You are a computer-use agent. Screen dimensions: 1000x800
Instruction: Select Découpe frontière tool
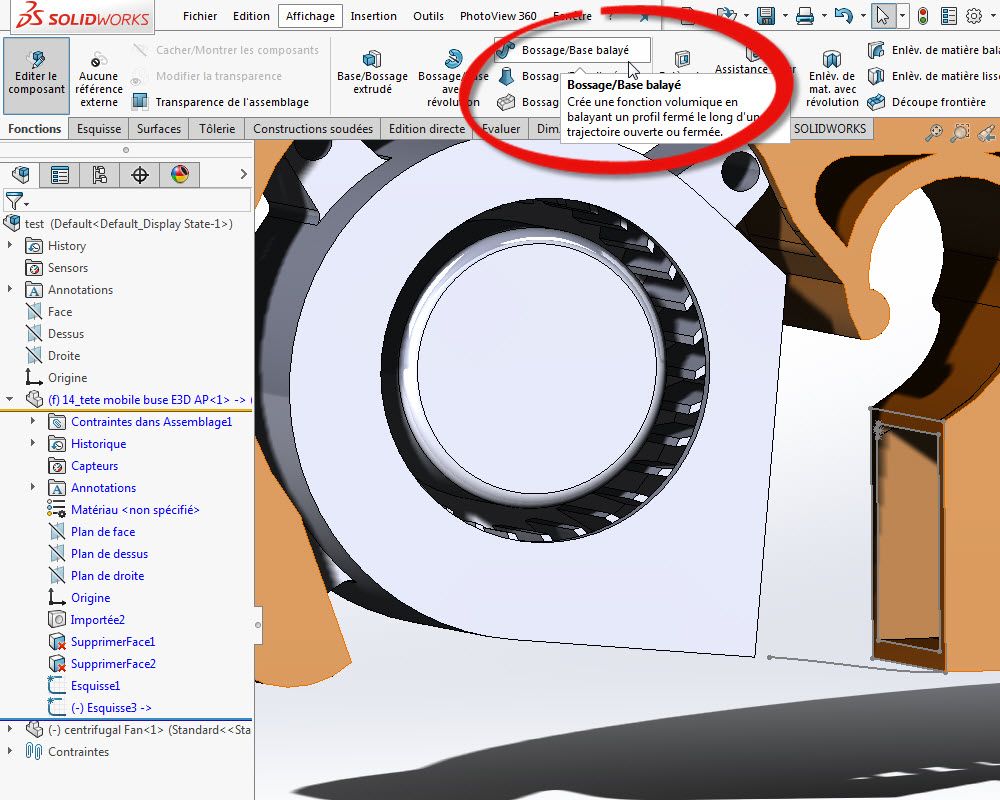point(927,101)
